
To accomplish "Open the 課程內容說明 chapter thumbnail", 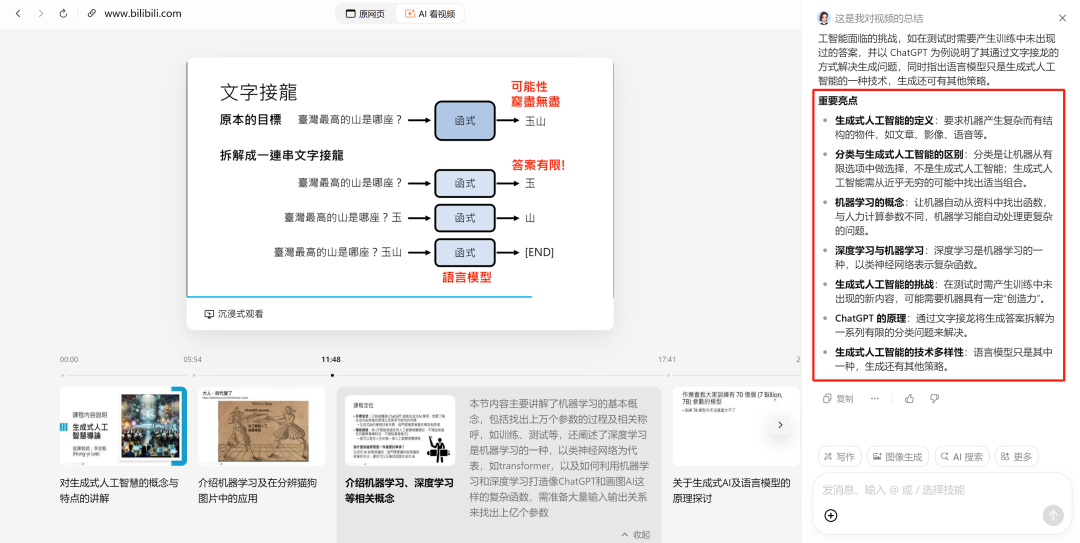I will coord(123,426).
